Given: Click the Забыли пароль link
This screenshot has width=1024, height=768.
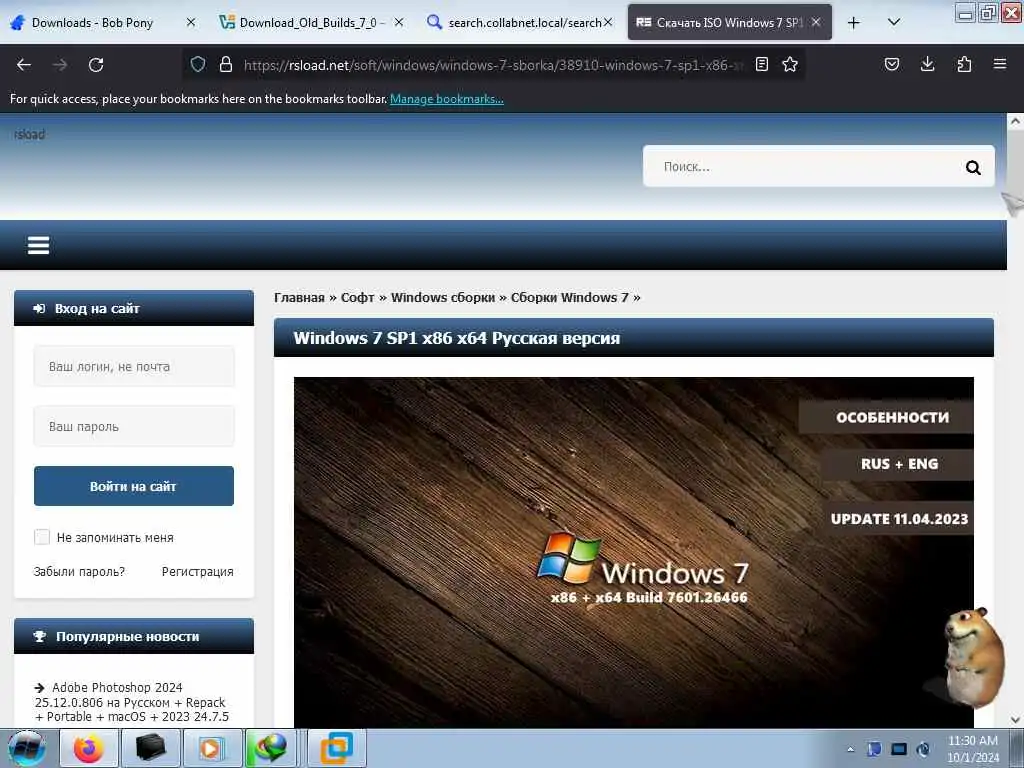Looking at the screenshot, I should point(79,571).
